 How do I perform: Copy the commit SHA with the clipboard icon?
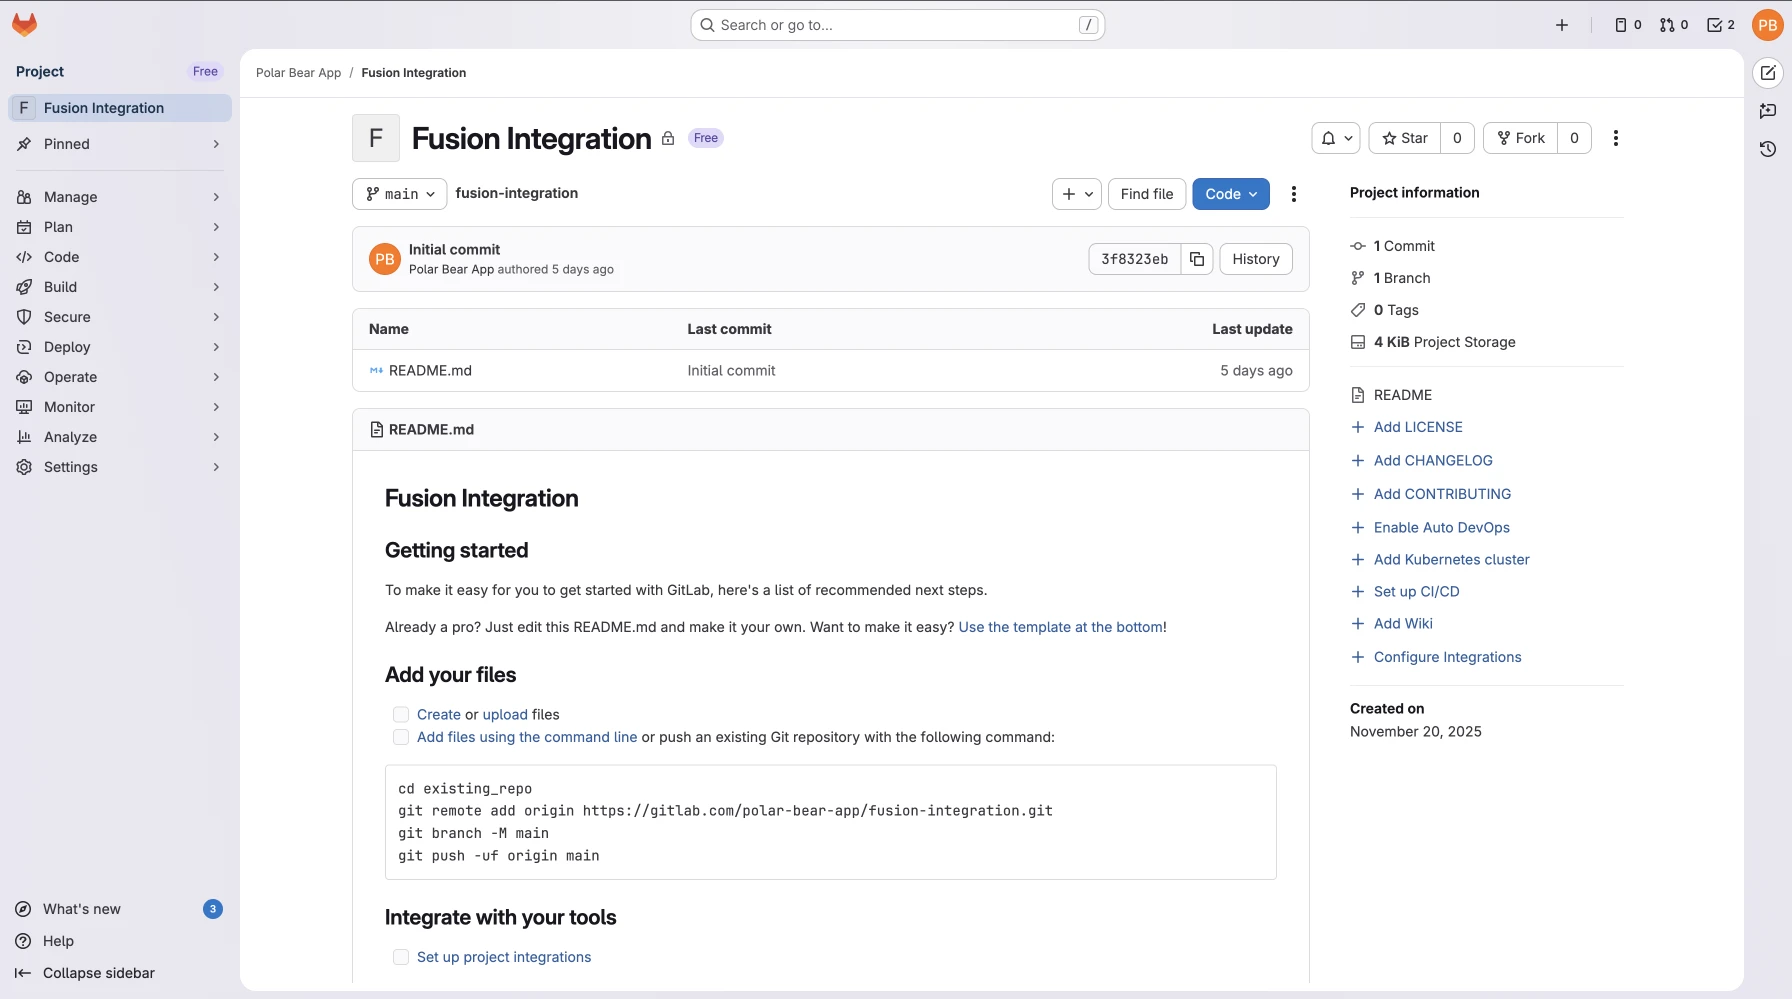tap(1197, 259)
